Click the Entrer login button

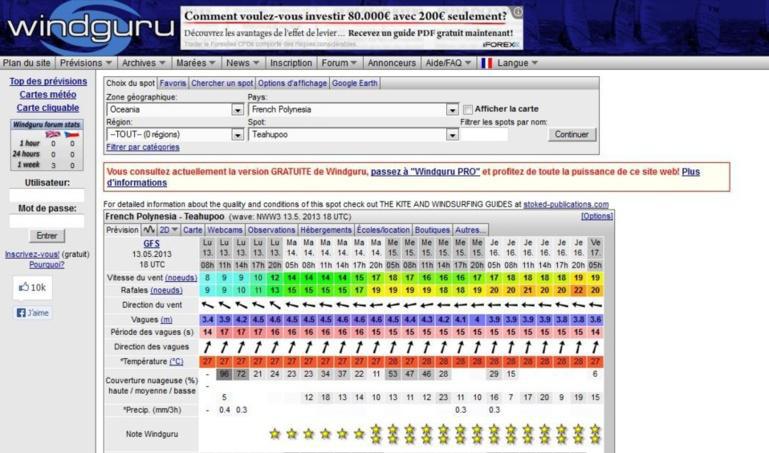[47, 236]
